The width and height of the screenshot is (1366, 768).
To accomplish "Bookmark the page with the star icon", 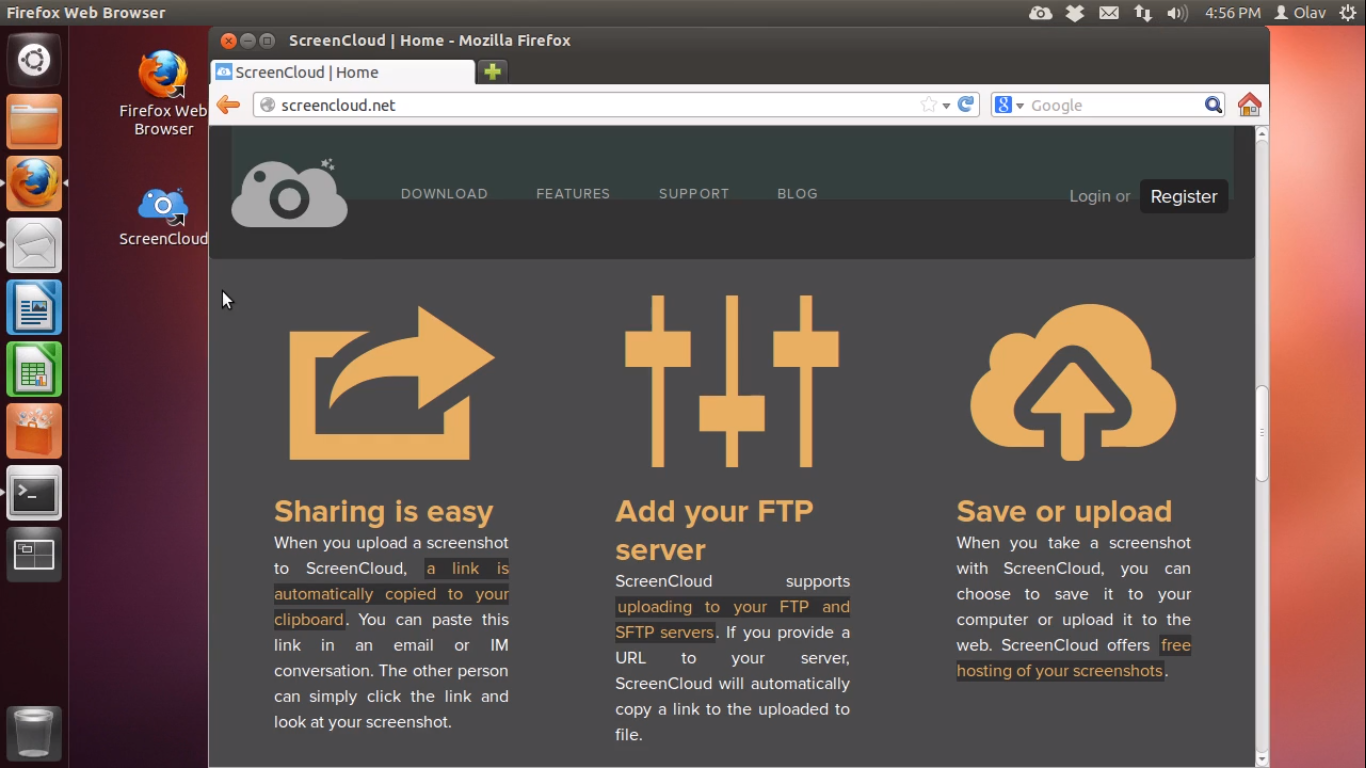I will tap(928, 105).
